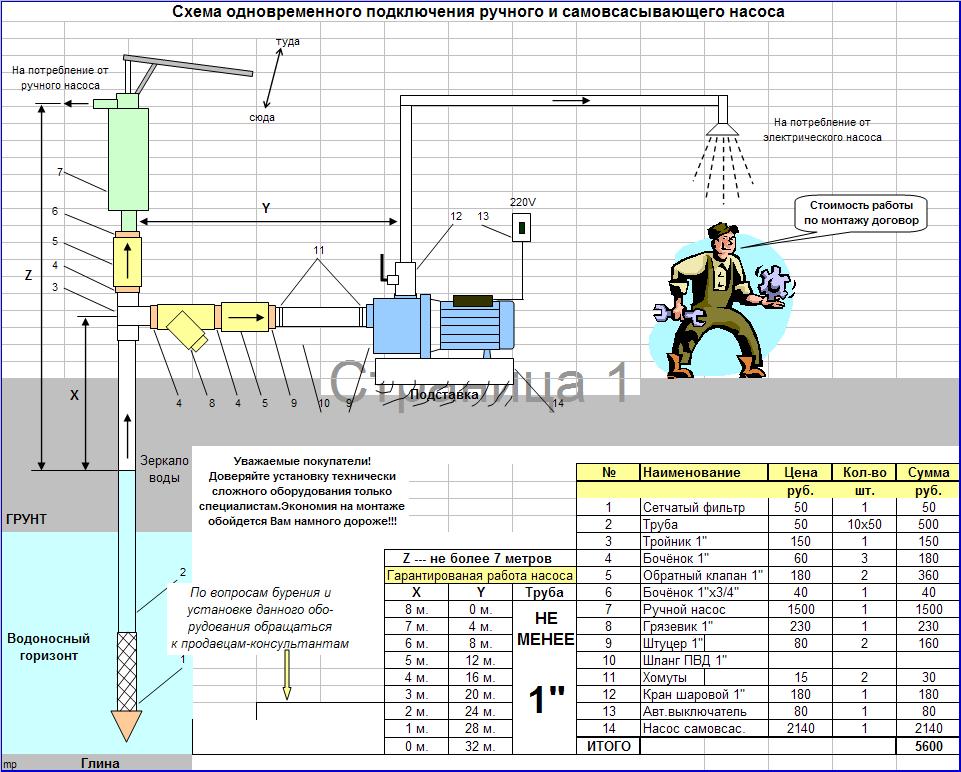This screenshot has width=961, height=772.
Task: Click the '10x50' quantity cell
Action: (864, 524)
